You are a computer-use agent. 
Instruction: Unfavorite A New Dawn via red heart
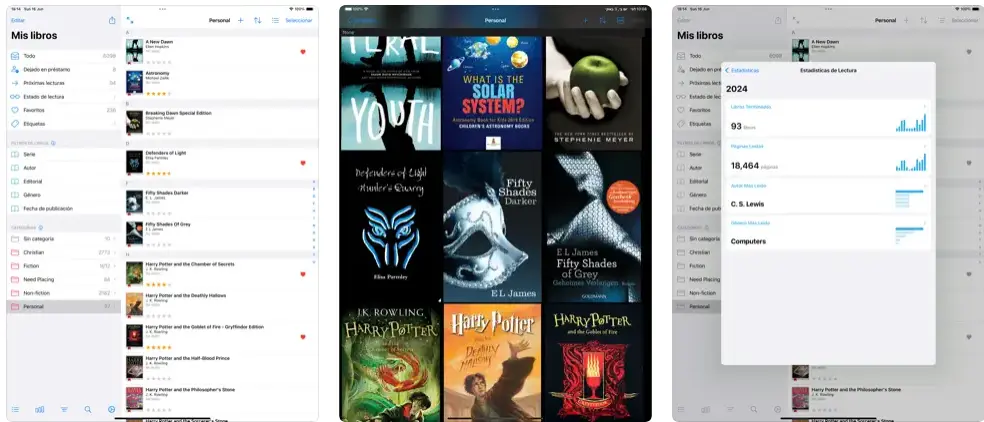[303, 52]
